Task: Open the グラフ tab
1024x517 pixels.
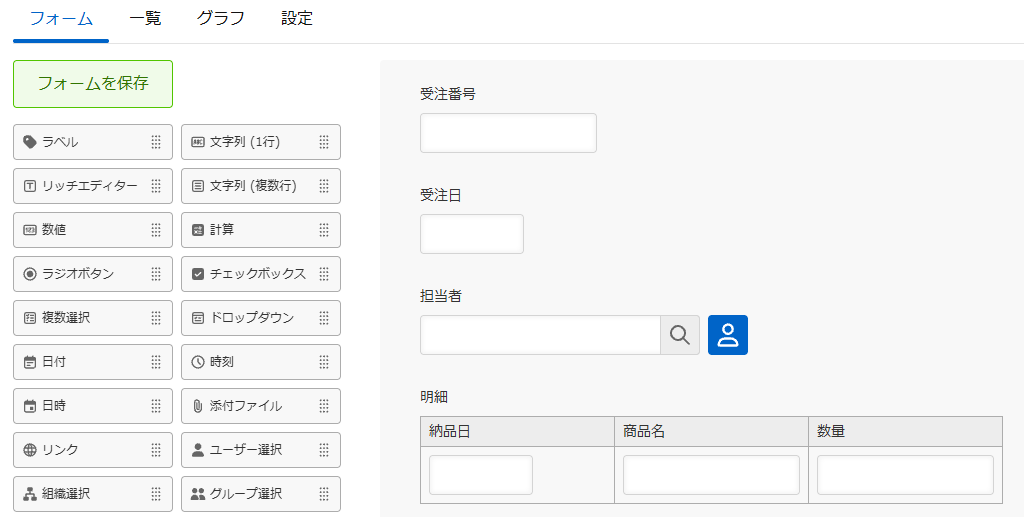Action: [221, 18]
